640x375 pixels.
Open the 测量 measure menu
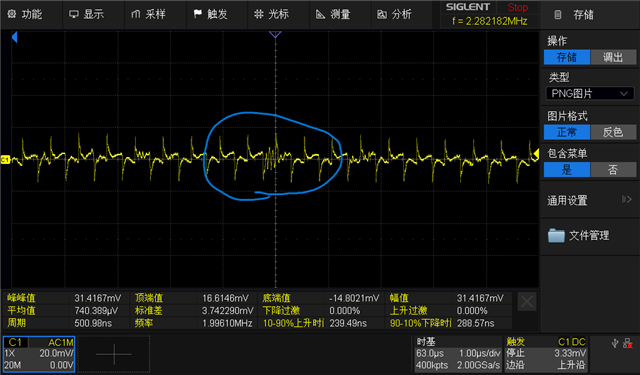coord(333,14)
